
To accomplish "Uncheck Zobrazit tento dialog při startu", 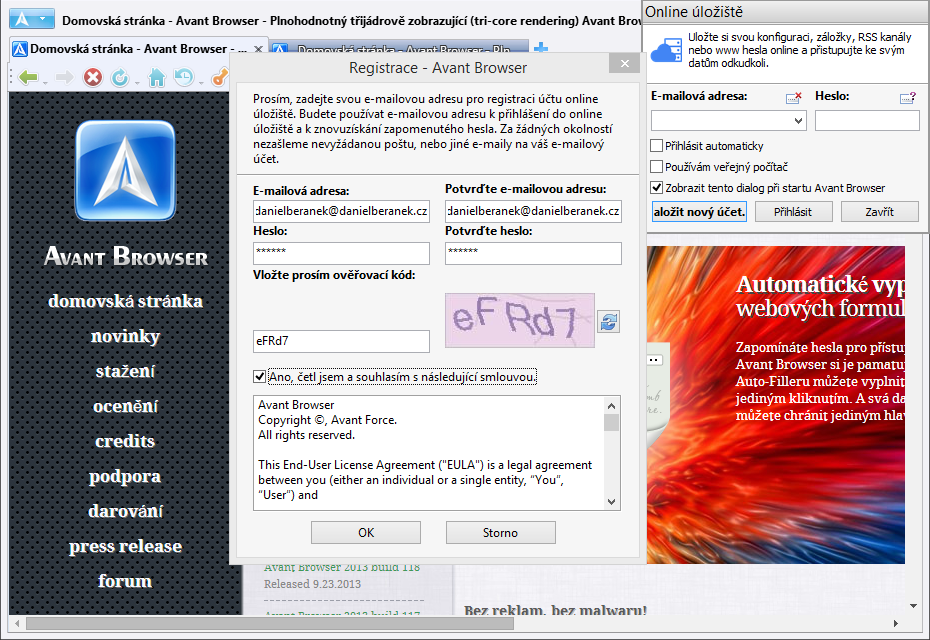I will coord(657,188).
